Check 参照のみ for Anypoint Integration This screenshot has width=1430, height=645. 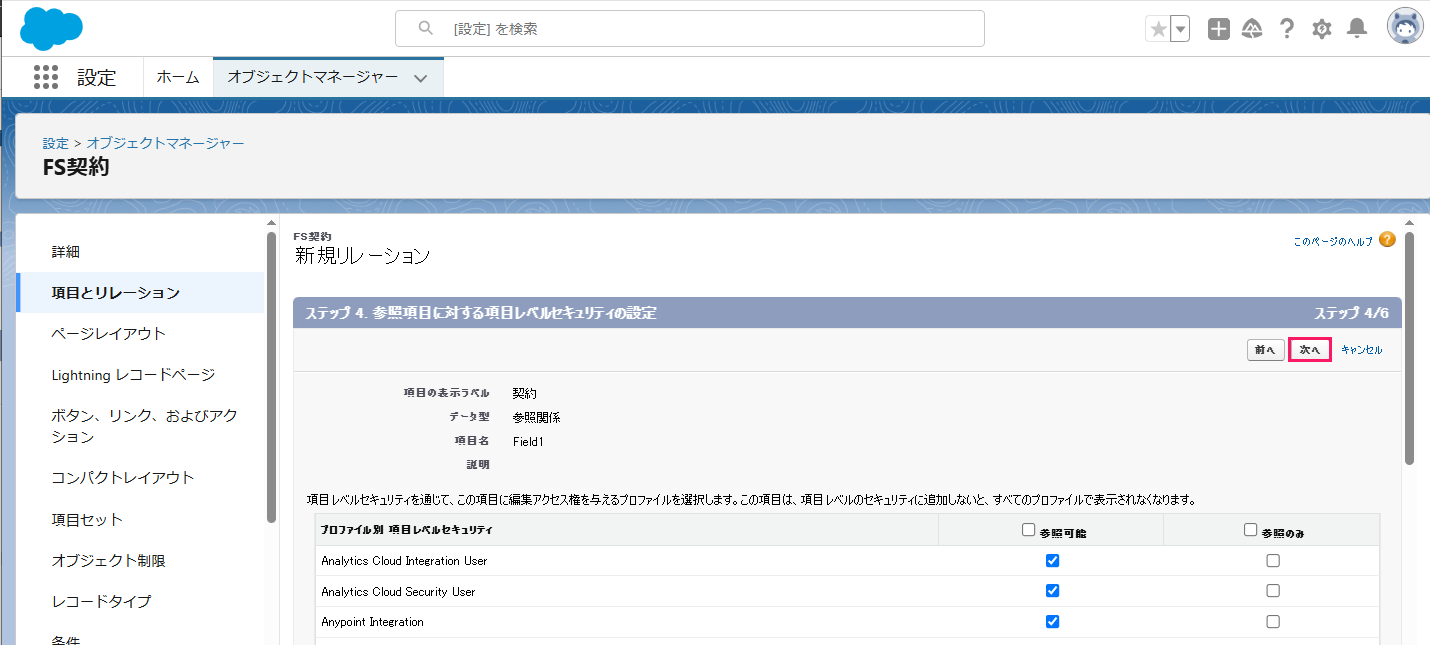[x=1273, y=621]
